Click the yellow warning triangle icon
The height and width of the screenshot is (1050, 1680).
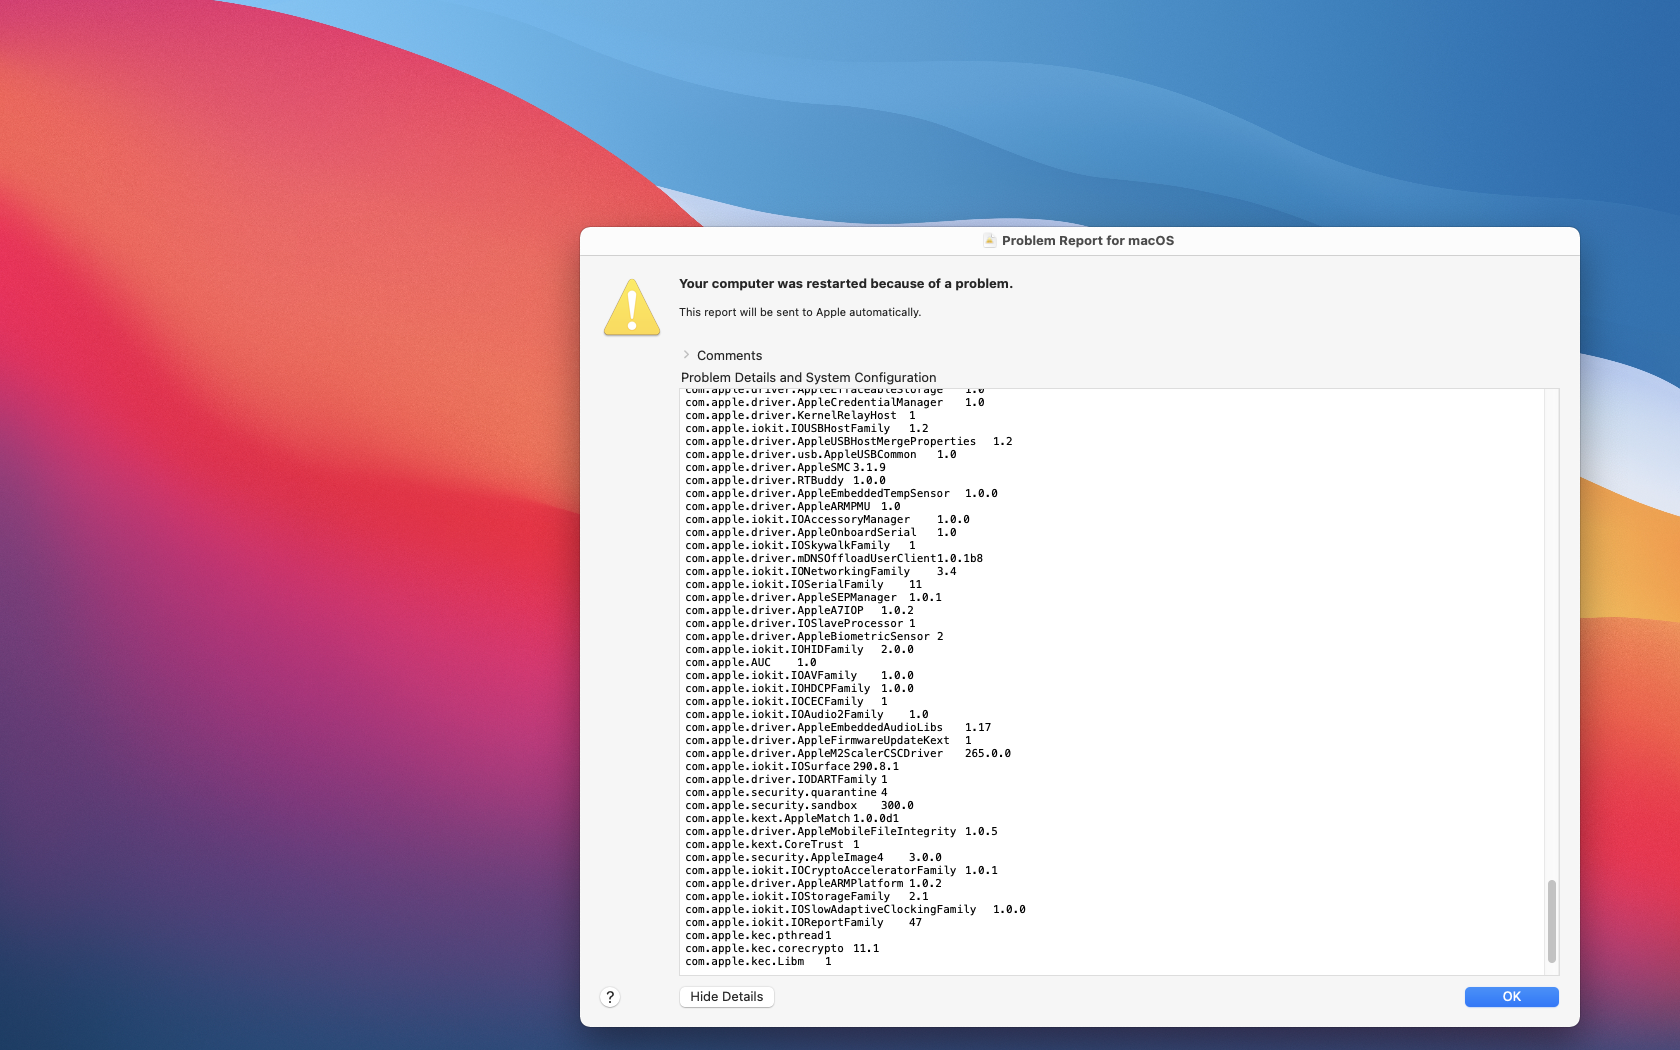coord(632,307)
